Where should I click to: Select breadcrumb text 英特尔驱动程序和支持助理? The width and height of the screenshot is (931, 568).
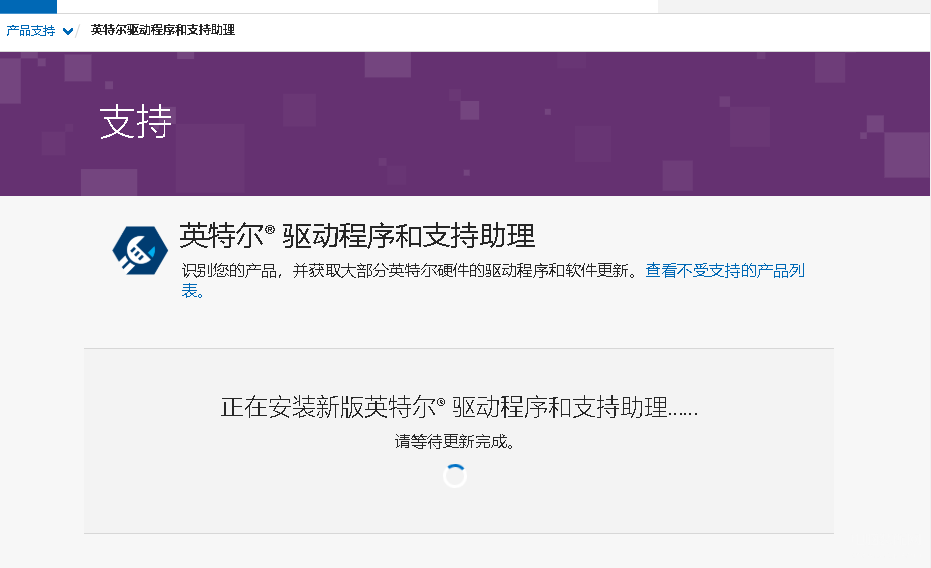[163, 30]
